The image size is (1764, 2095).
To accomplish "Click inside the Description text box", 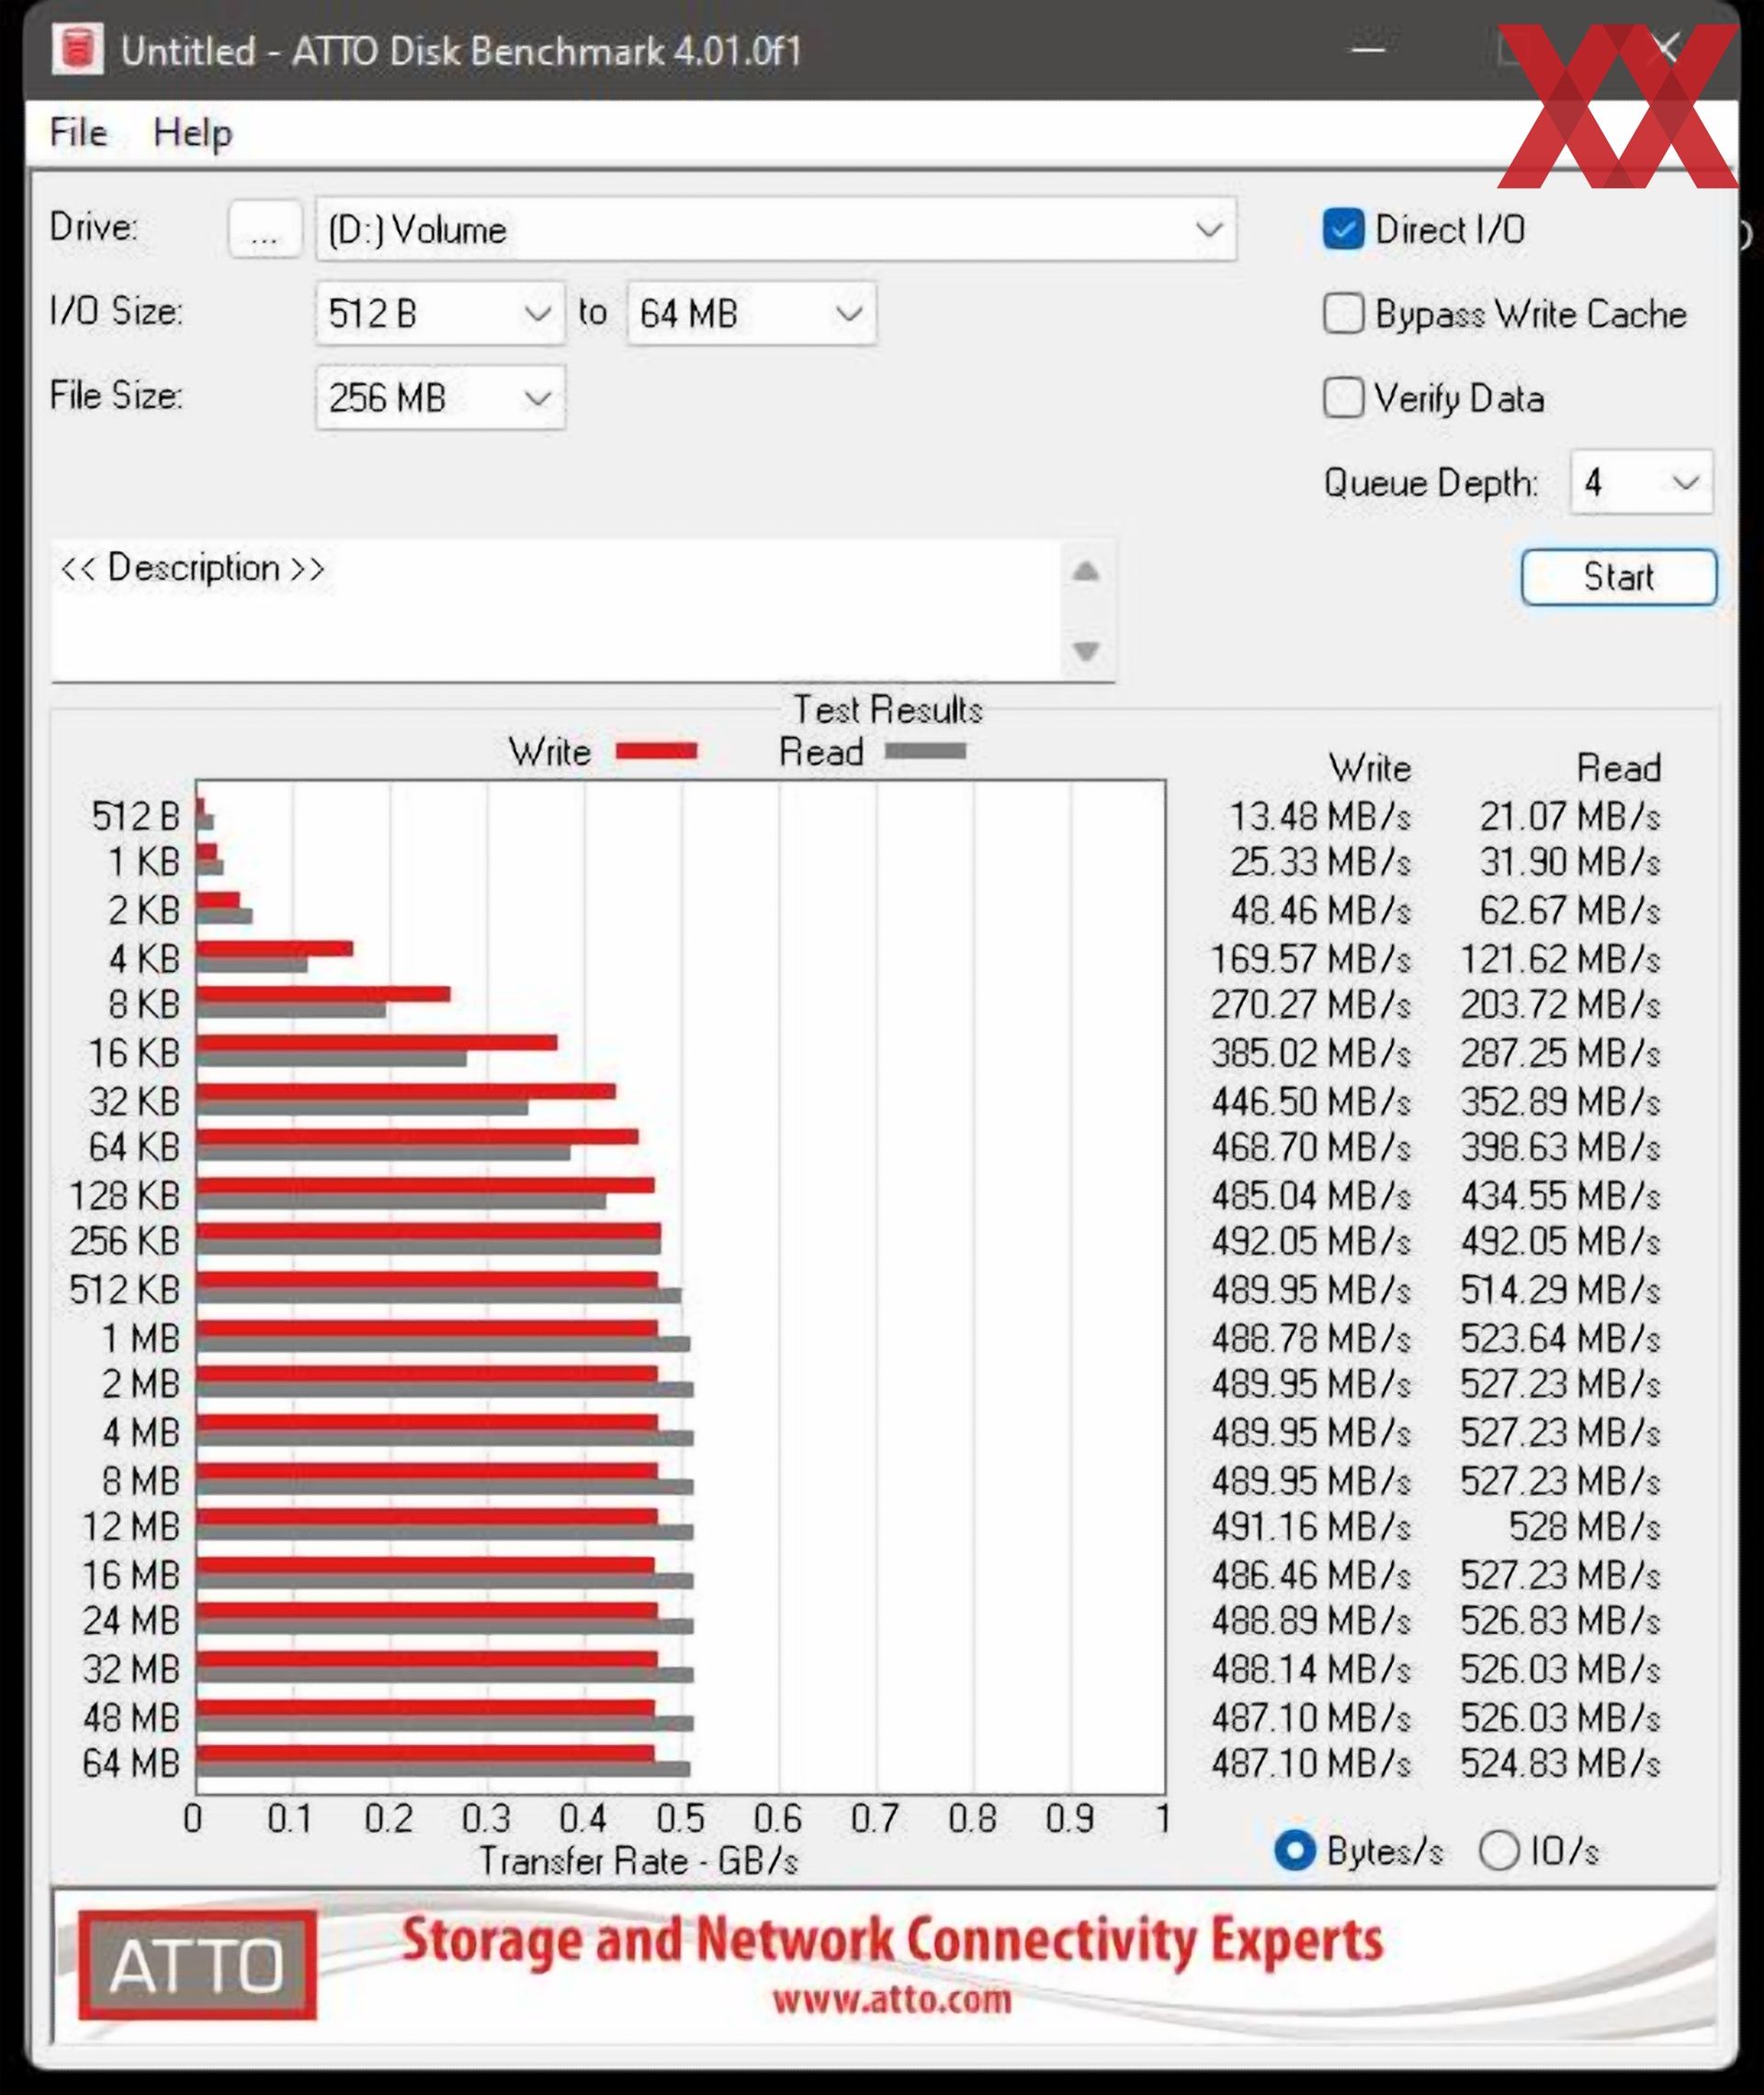I will click(x=556, y=610).
